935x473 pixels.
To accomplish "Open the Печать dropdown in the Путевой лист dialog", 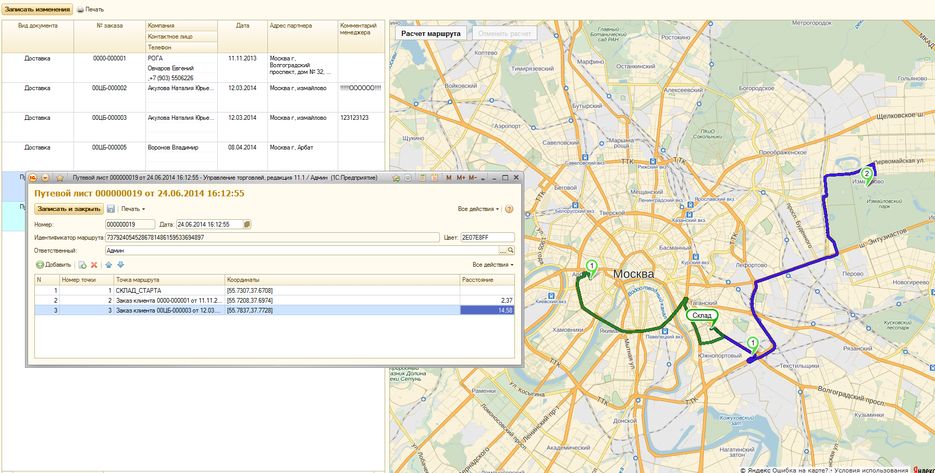I will click(x=133, y=209).
